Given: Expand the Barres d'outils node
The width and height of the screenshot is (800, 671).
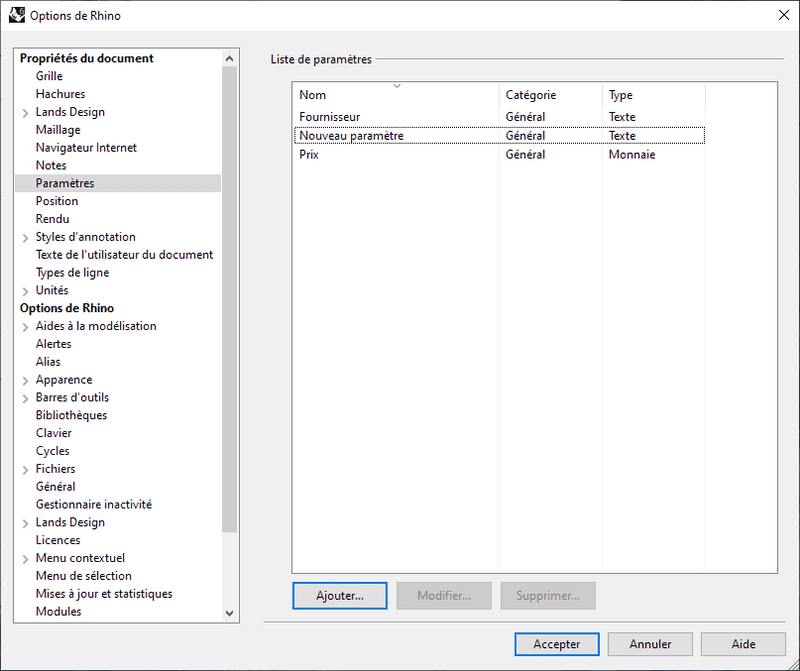Looking at the screenshot, I should coord(25,398).
